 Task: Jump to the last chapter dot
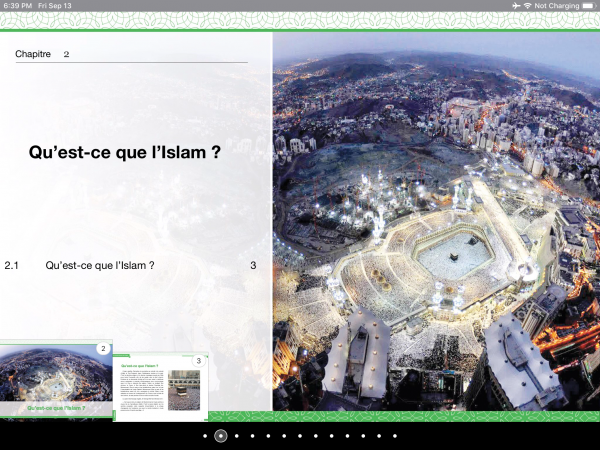click(395, 436)
